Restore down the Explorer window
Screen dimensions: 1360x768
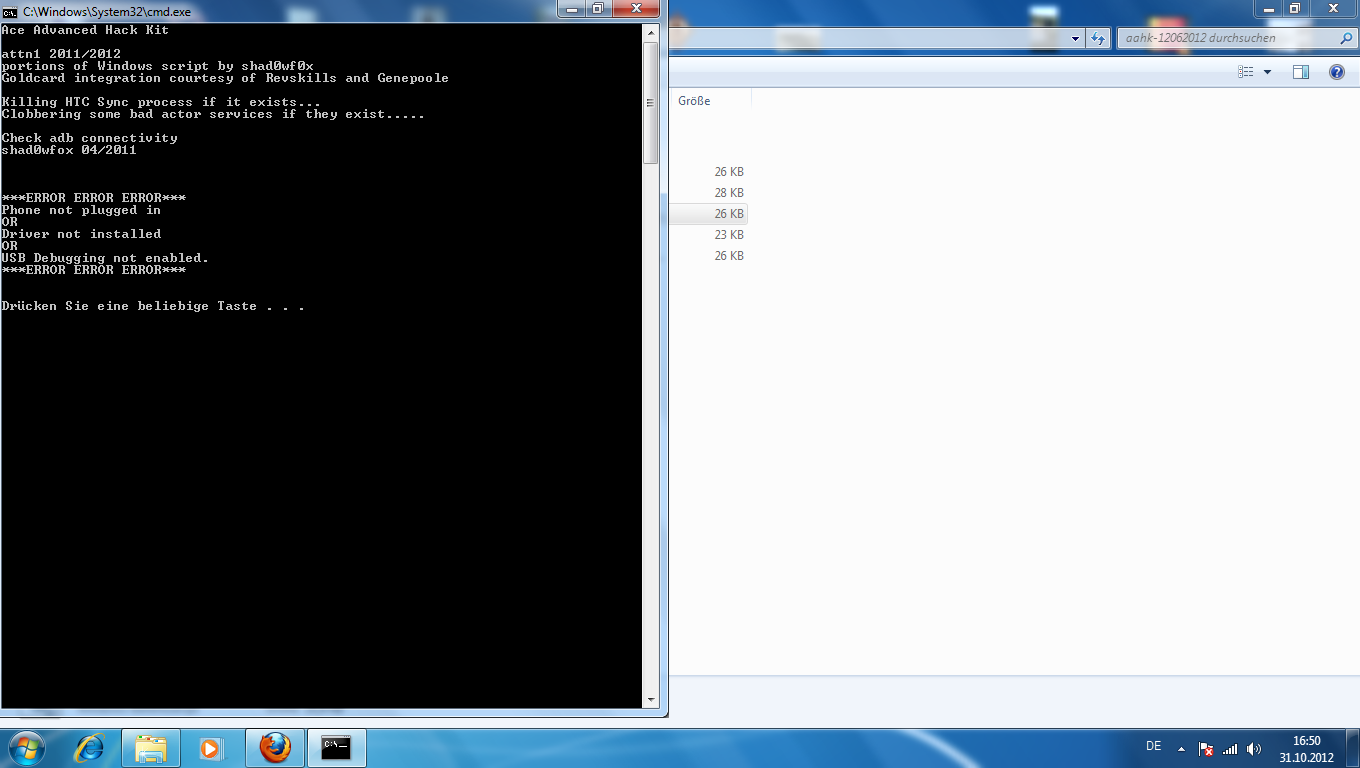point(1294,8)
